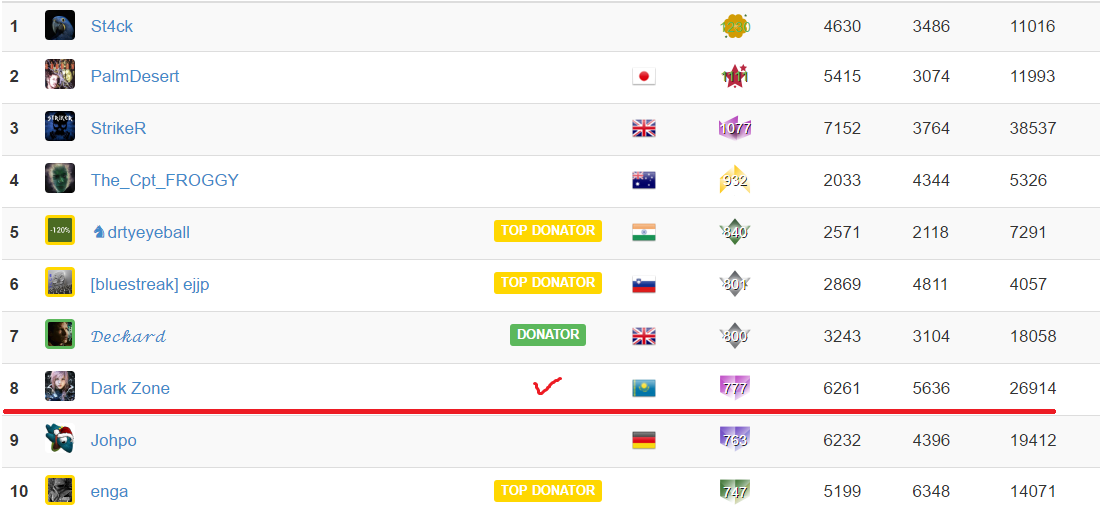Viewport: 1100px width, 515px height.
Task: Click the India flag icon
Action: (643, 232)
